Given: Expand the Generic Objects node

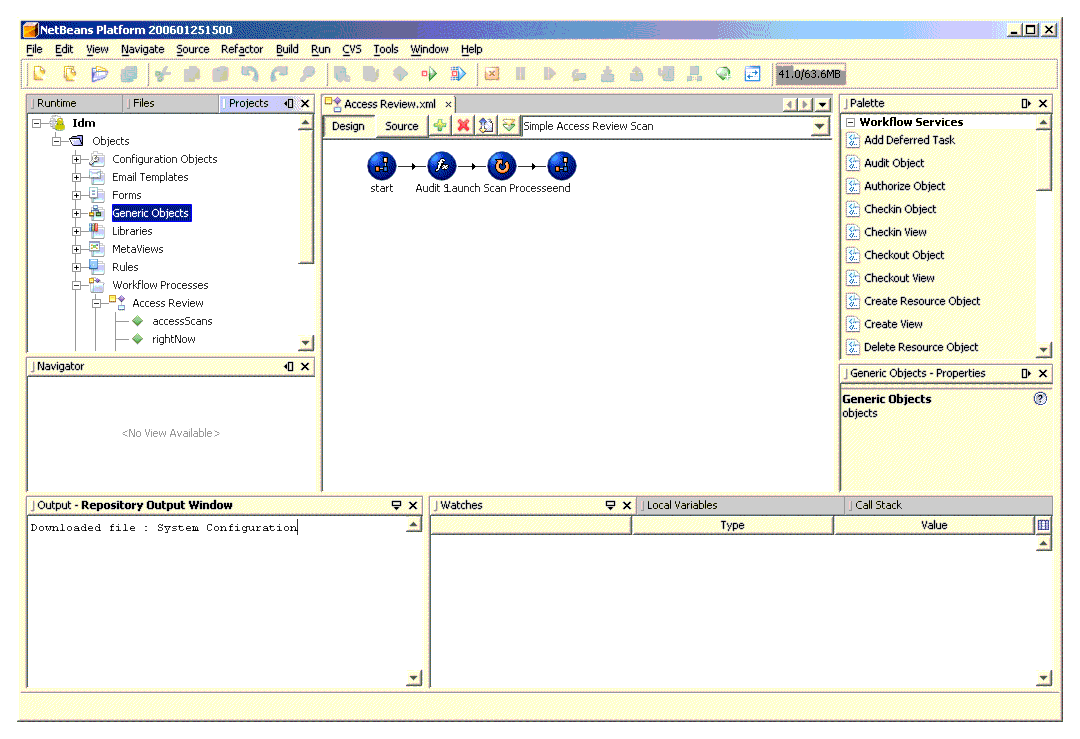Looking at the screenshot, I should [76, 214].
